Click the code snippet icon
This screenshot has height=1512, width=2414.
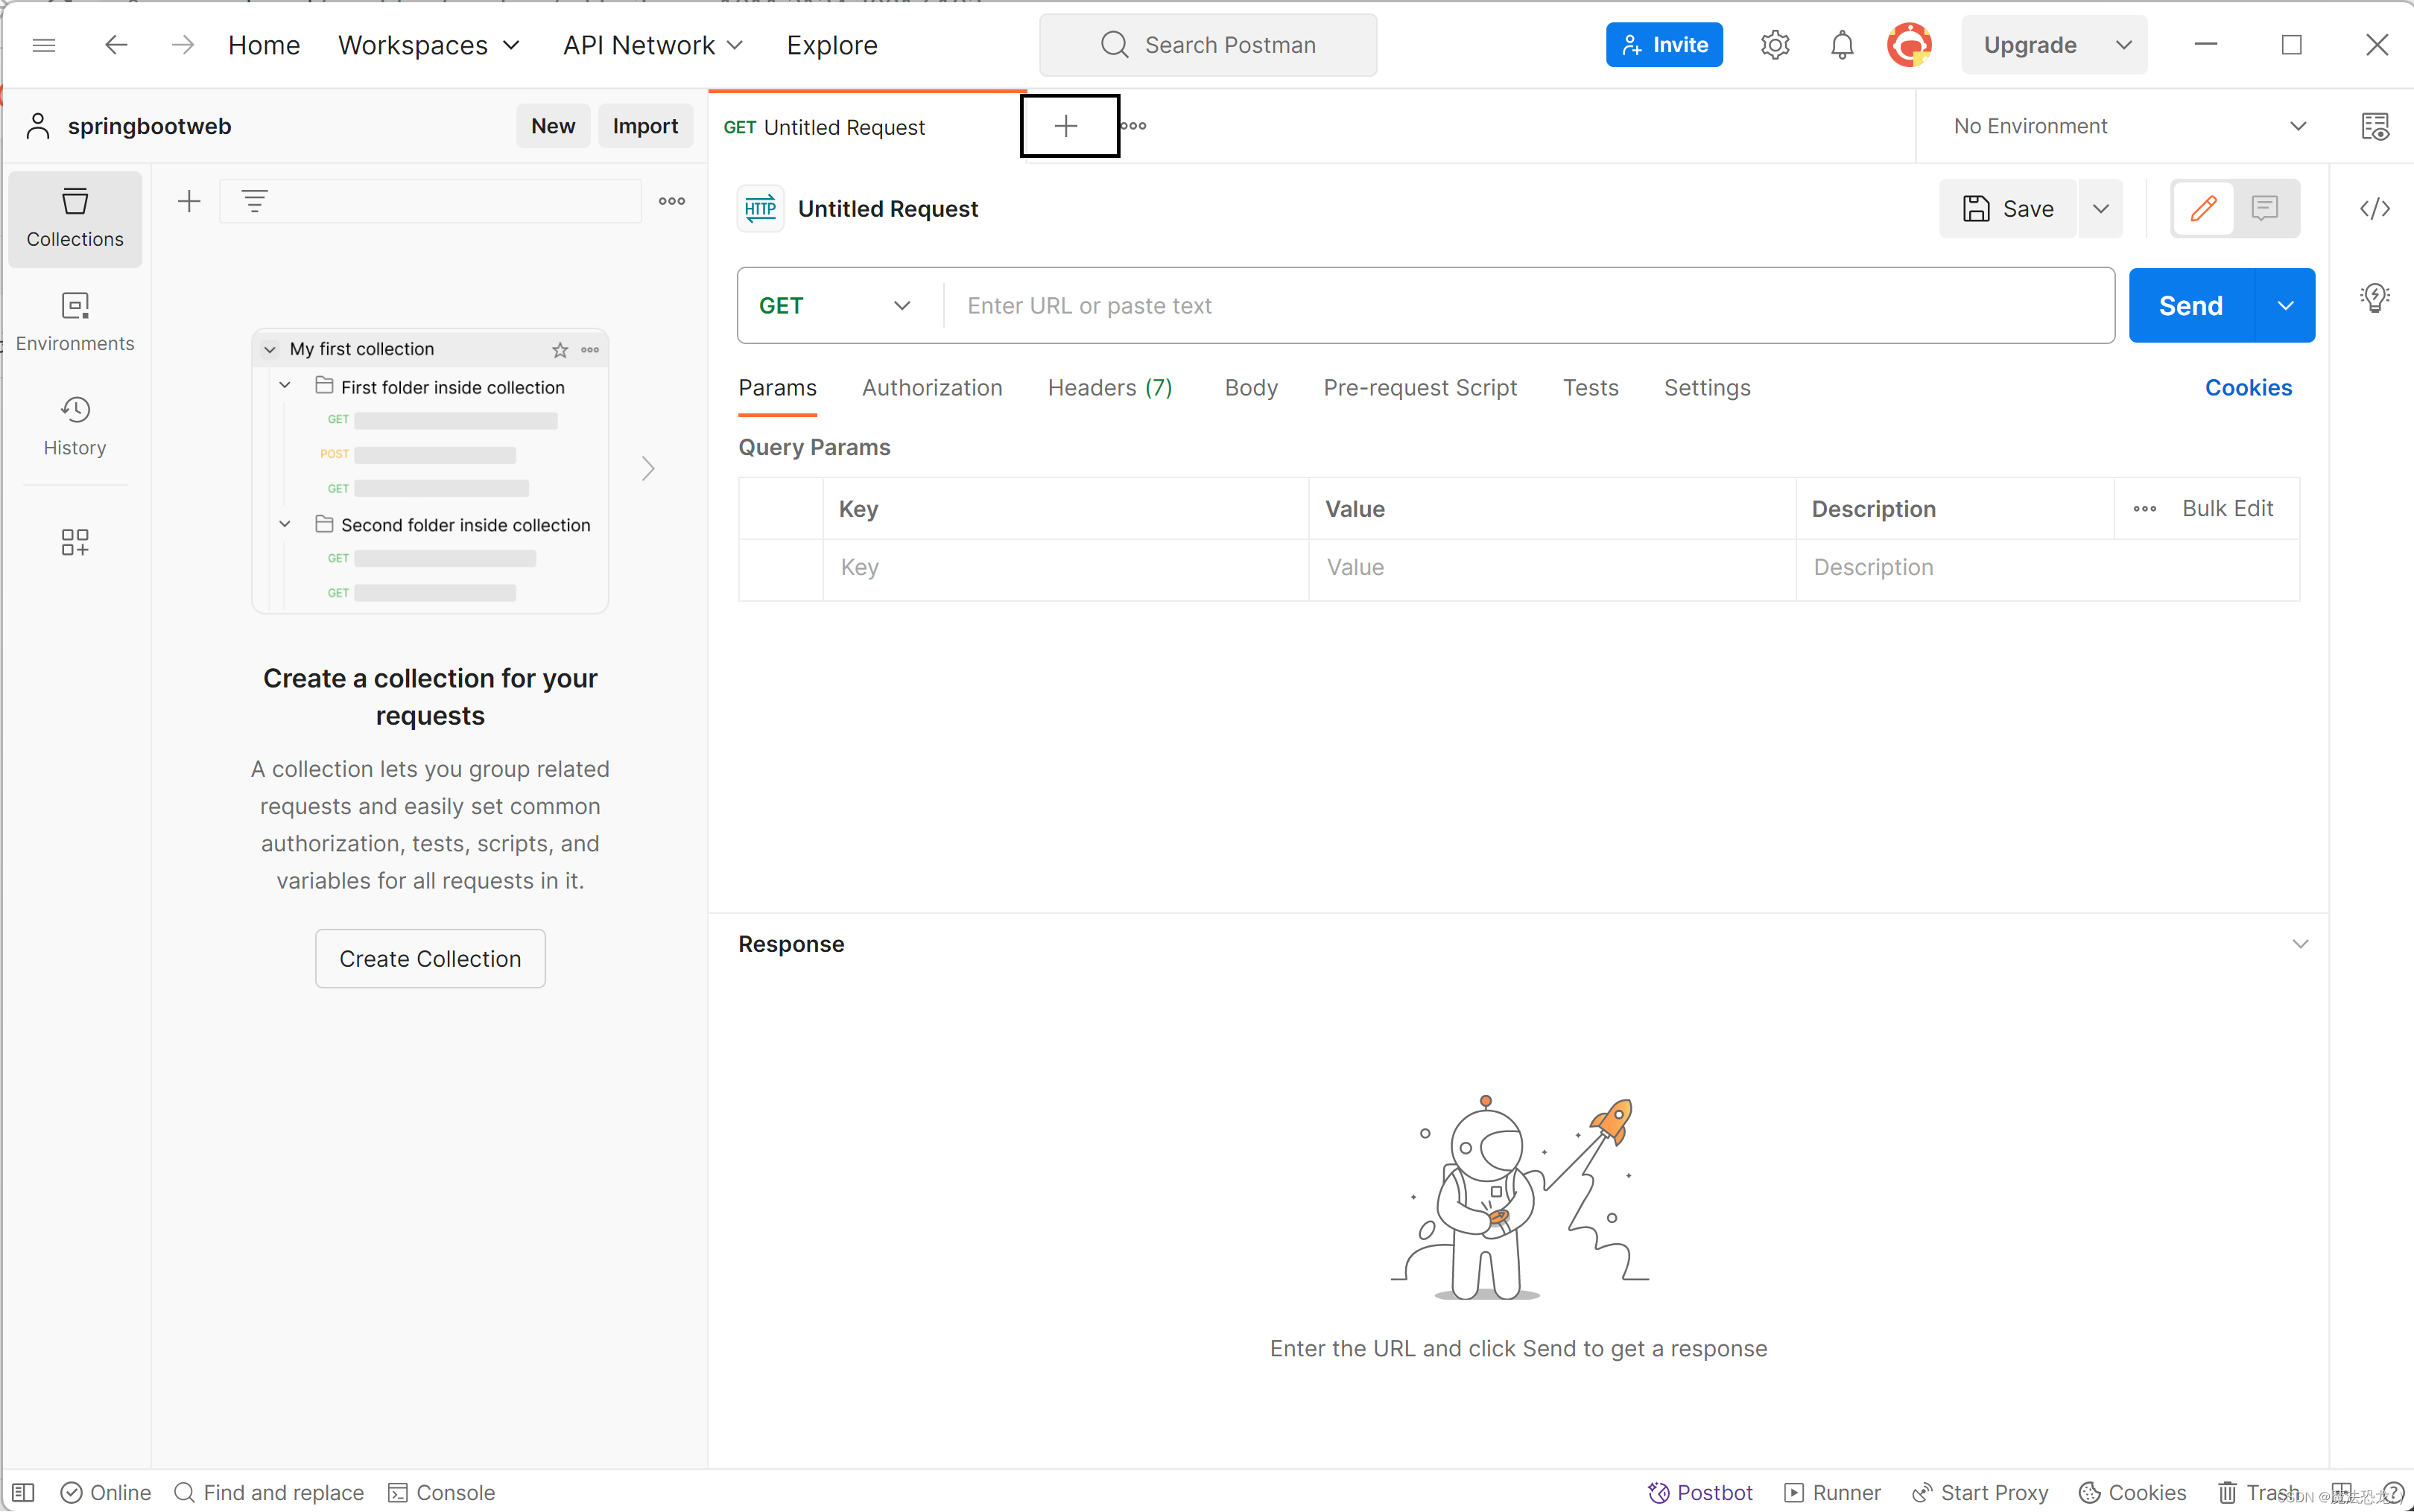(2375, 208)
